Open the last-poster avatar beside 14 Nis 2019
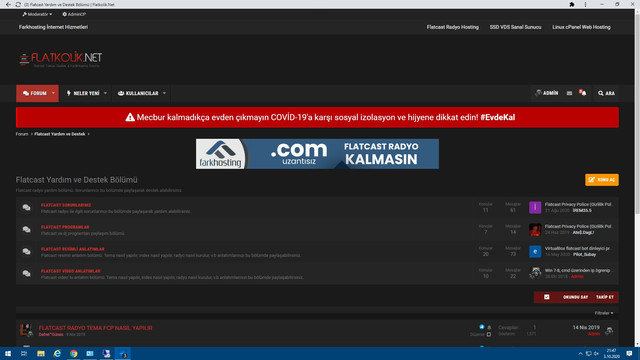This screenshot has height=360, width=640. point(609,331)
